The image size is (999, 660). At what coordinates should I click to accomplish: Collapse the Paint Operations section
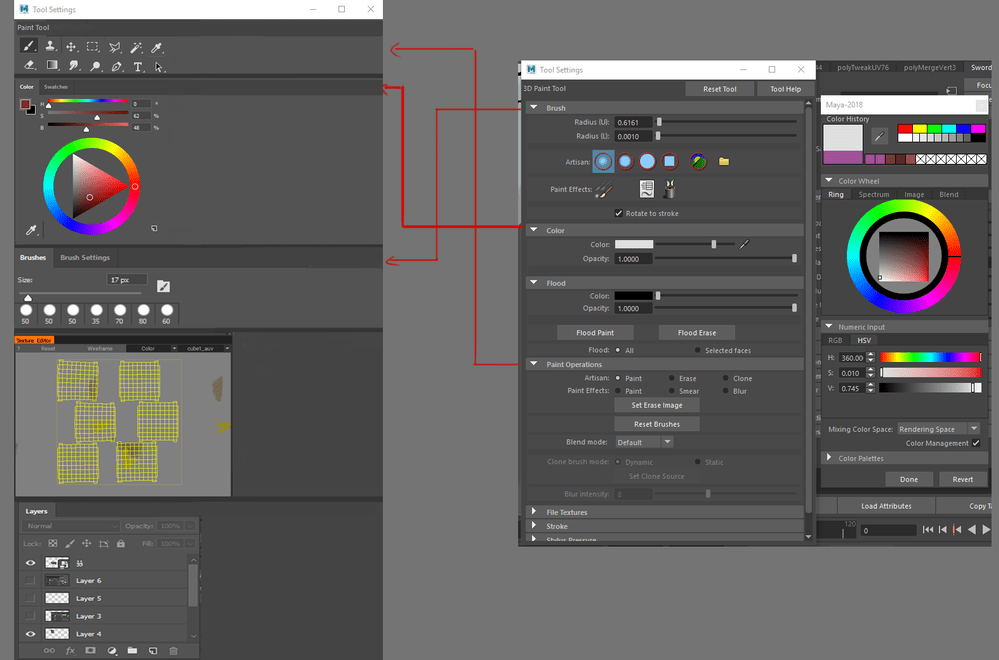(534, 364)
